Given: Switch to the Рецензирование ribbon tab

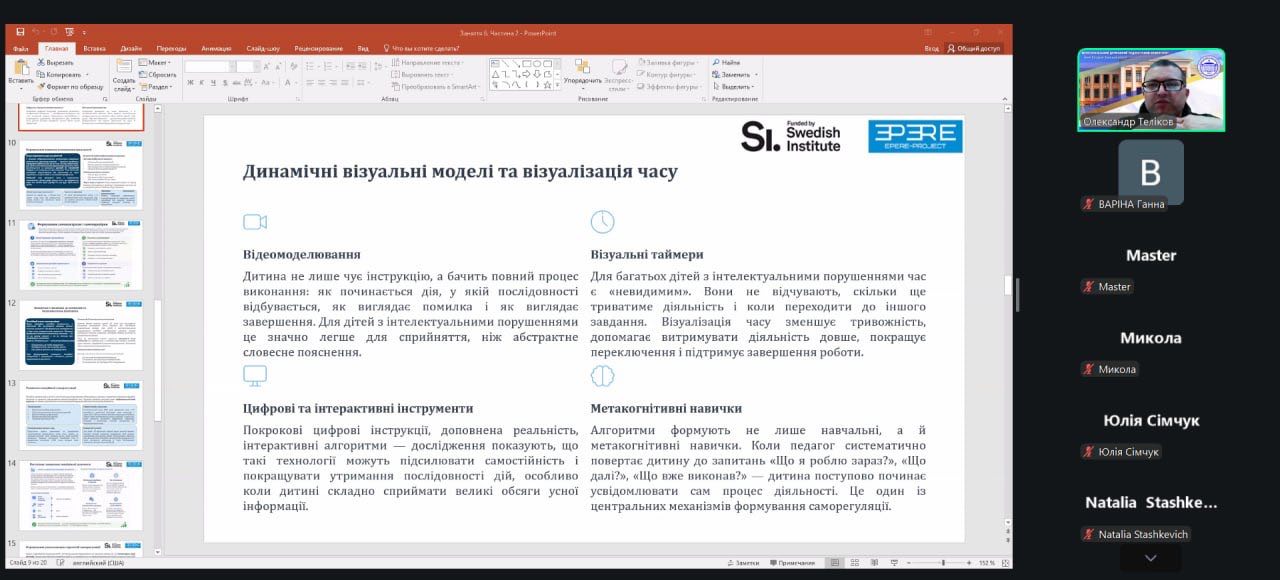Looking at the screenshot, I should click(x=318, y=48).
